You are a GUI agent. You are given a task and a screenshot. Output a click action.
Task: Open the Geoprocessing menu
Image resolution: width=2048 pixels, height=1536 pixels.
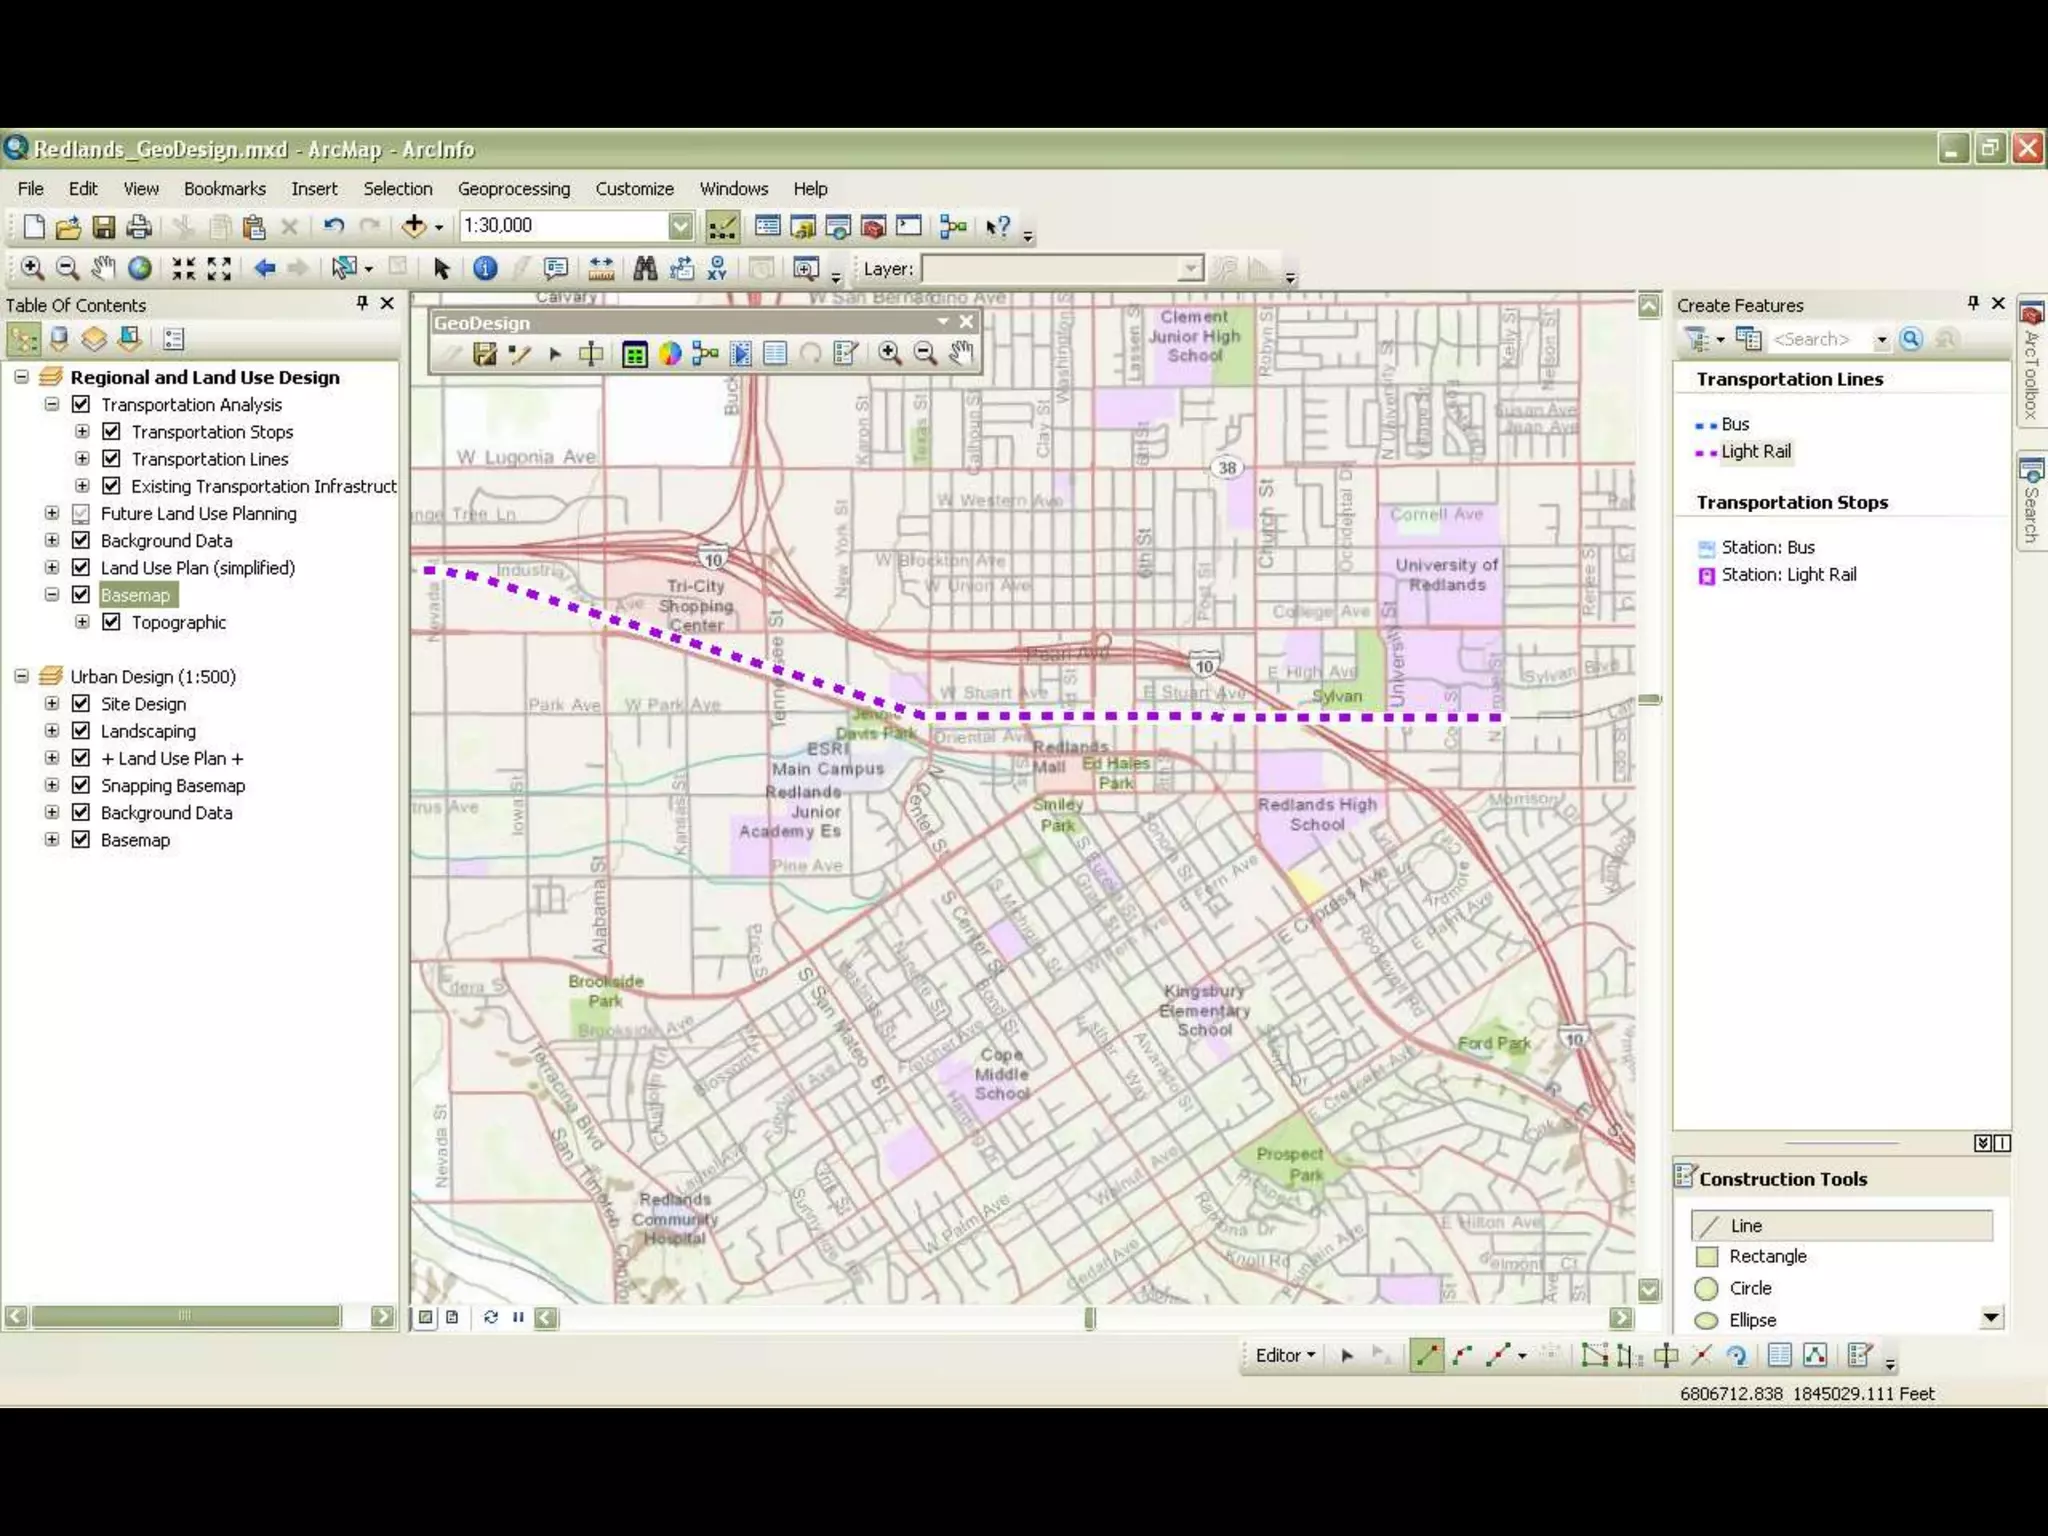point(513,189)
